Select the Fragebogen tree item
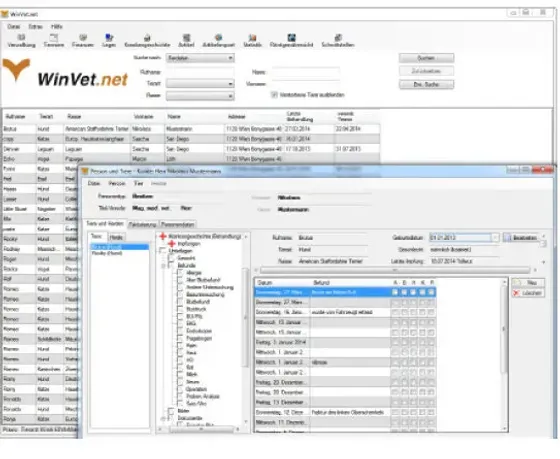This screenshot has width=560, height=459. click(x=199, y=338)
